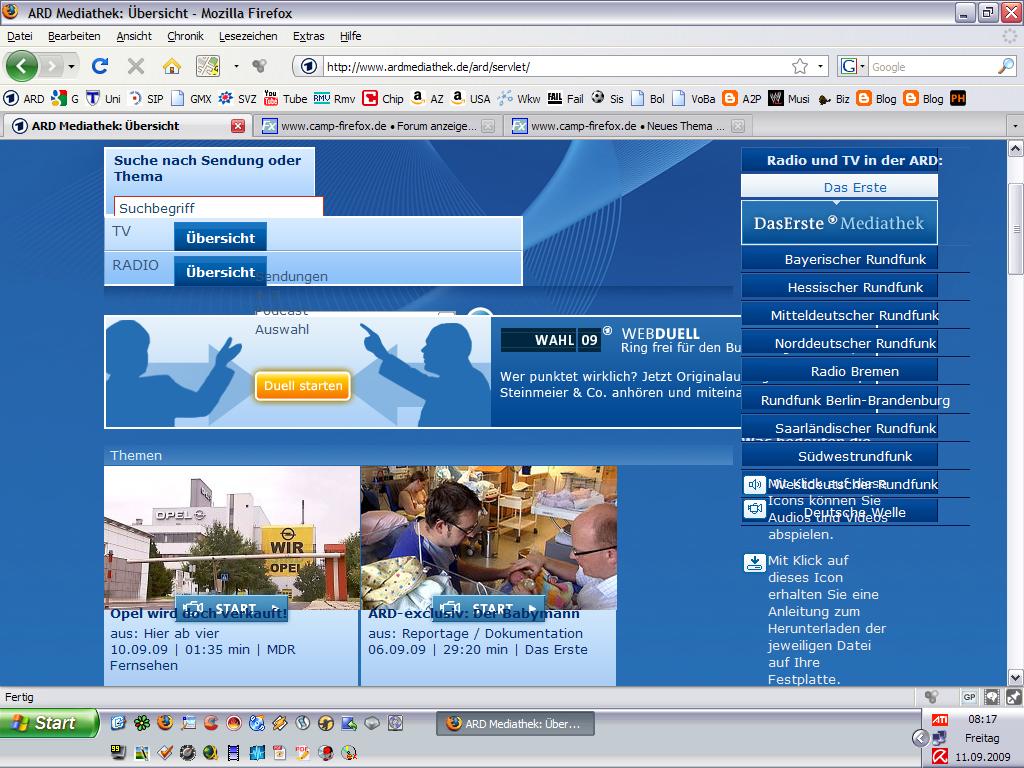The image size is (1024, 768).
Task: Click the 'Duell starten' button
Action: click(303, 385)
